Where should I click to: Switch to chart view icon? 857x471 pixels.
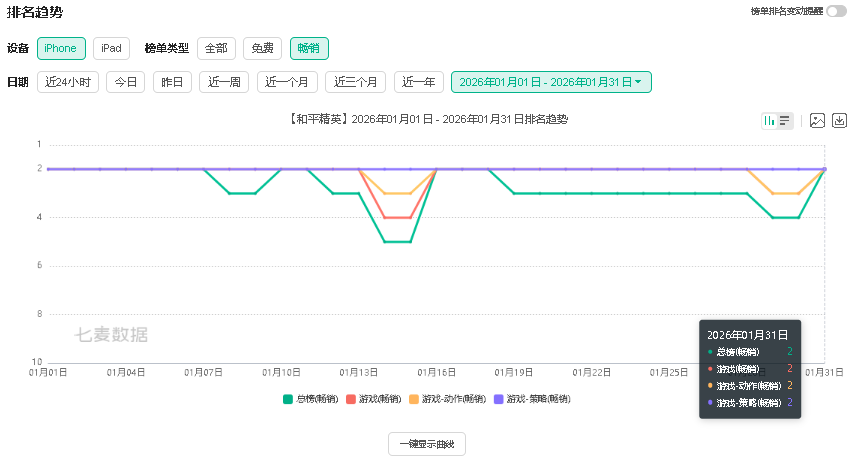770,121
